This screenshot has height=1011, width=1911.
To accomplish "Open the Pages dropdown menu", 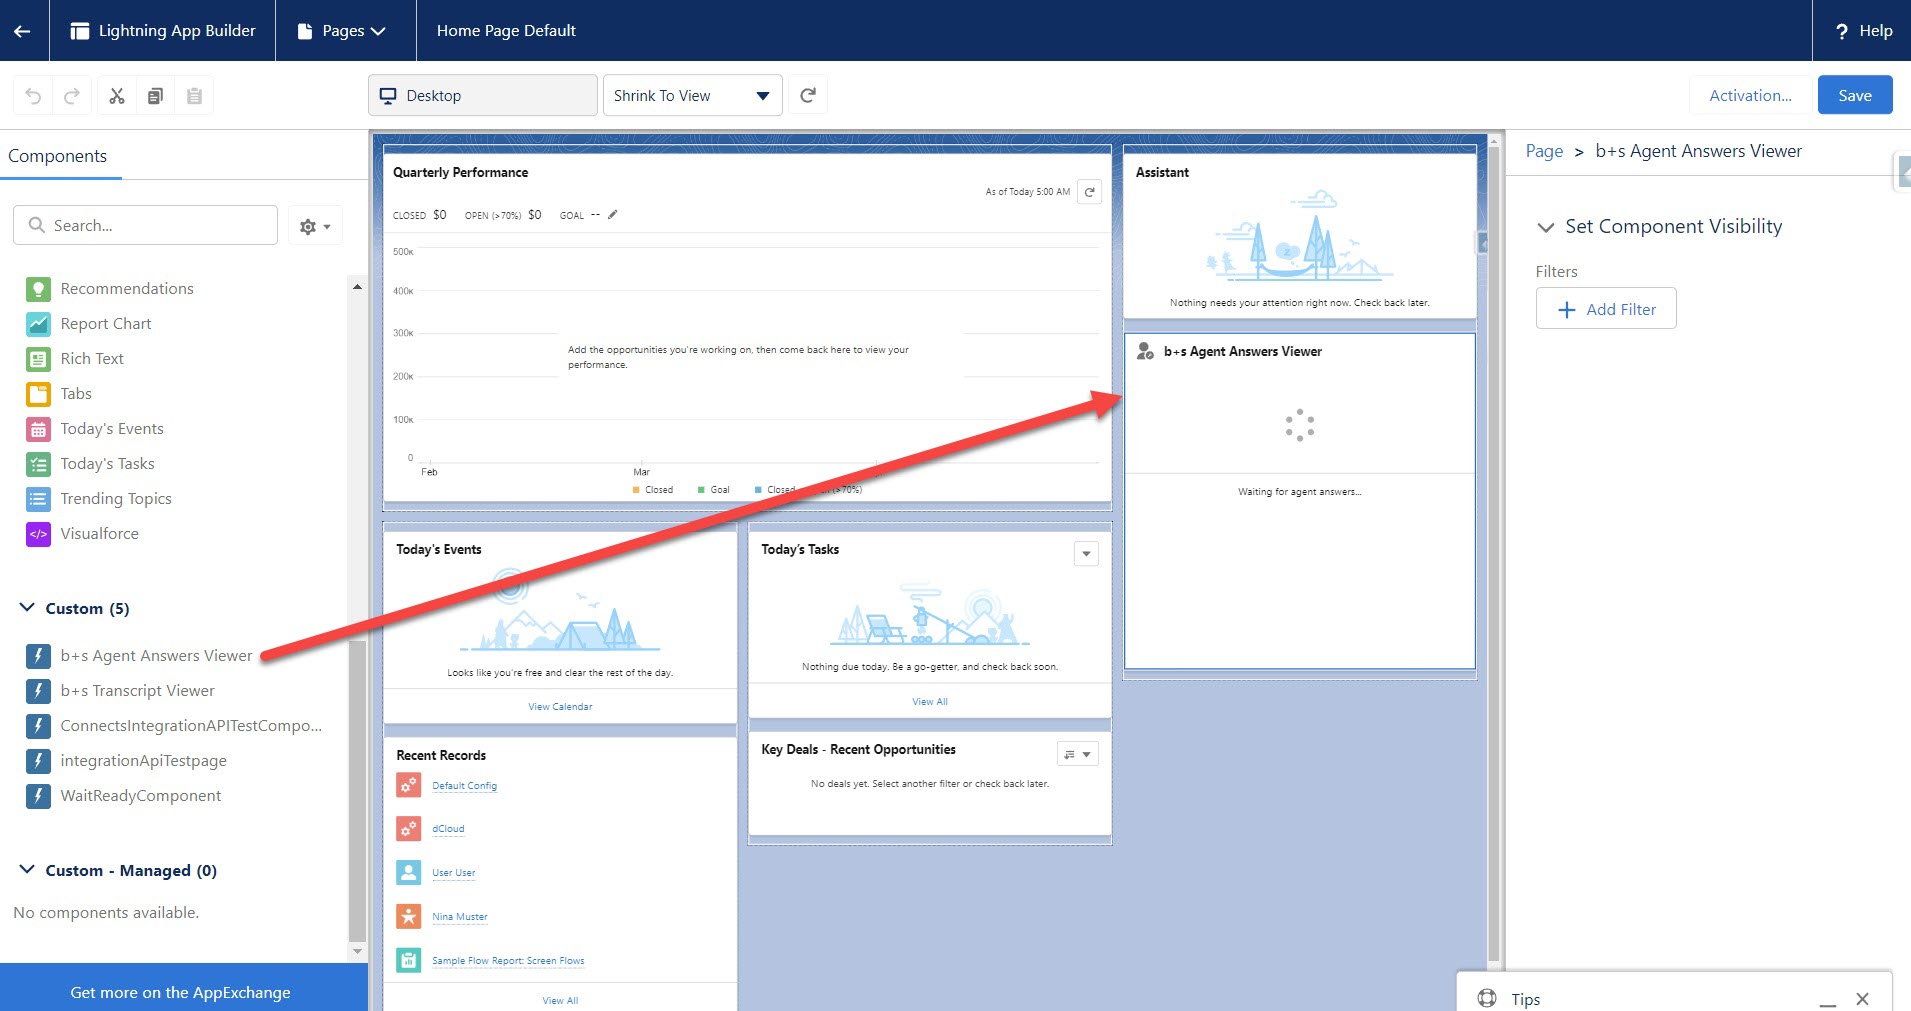I will [342, 31].
